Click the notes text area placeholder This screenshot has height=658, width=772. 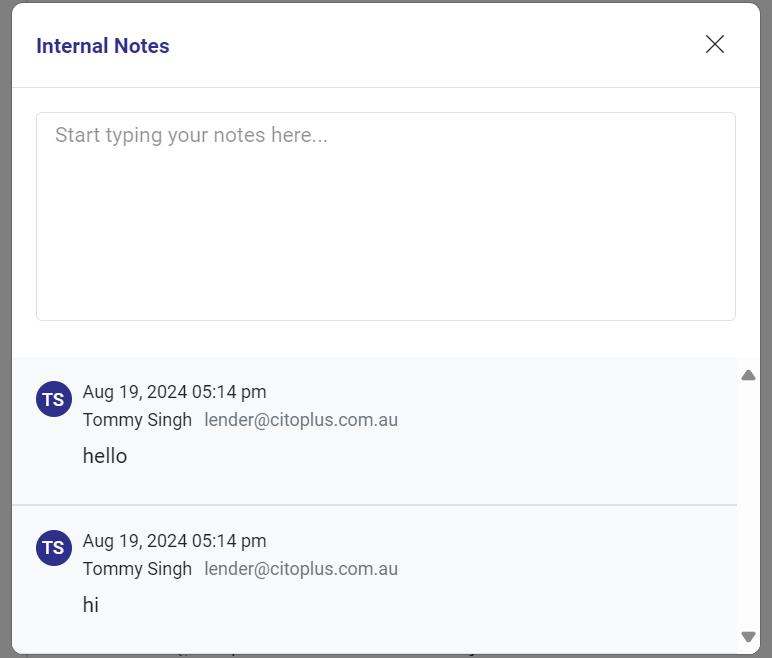[x=191, y=135]
